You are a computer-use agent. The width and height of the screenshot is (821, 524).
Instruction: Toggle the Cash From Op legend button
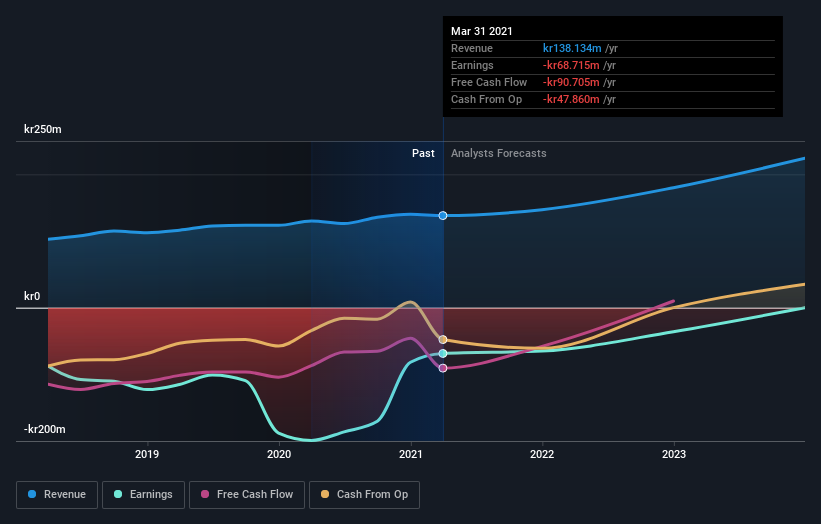click(364, 495)
